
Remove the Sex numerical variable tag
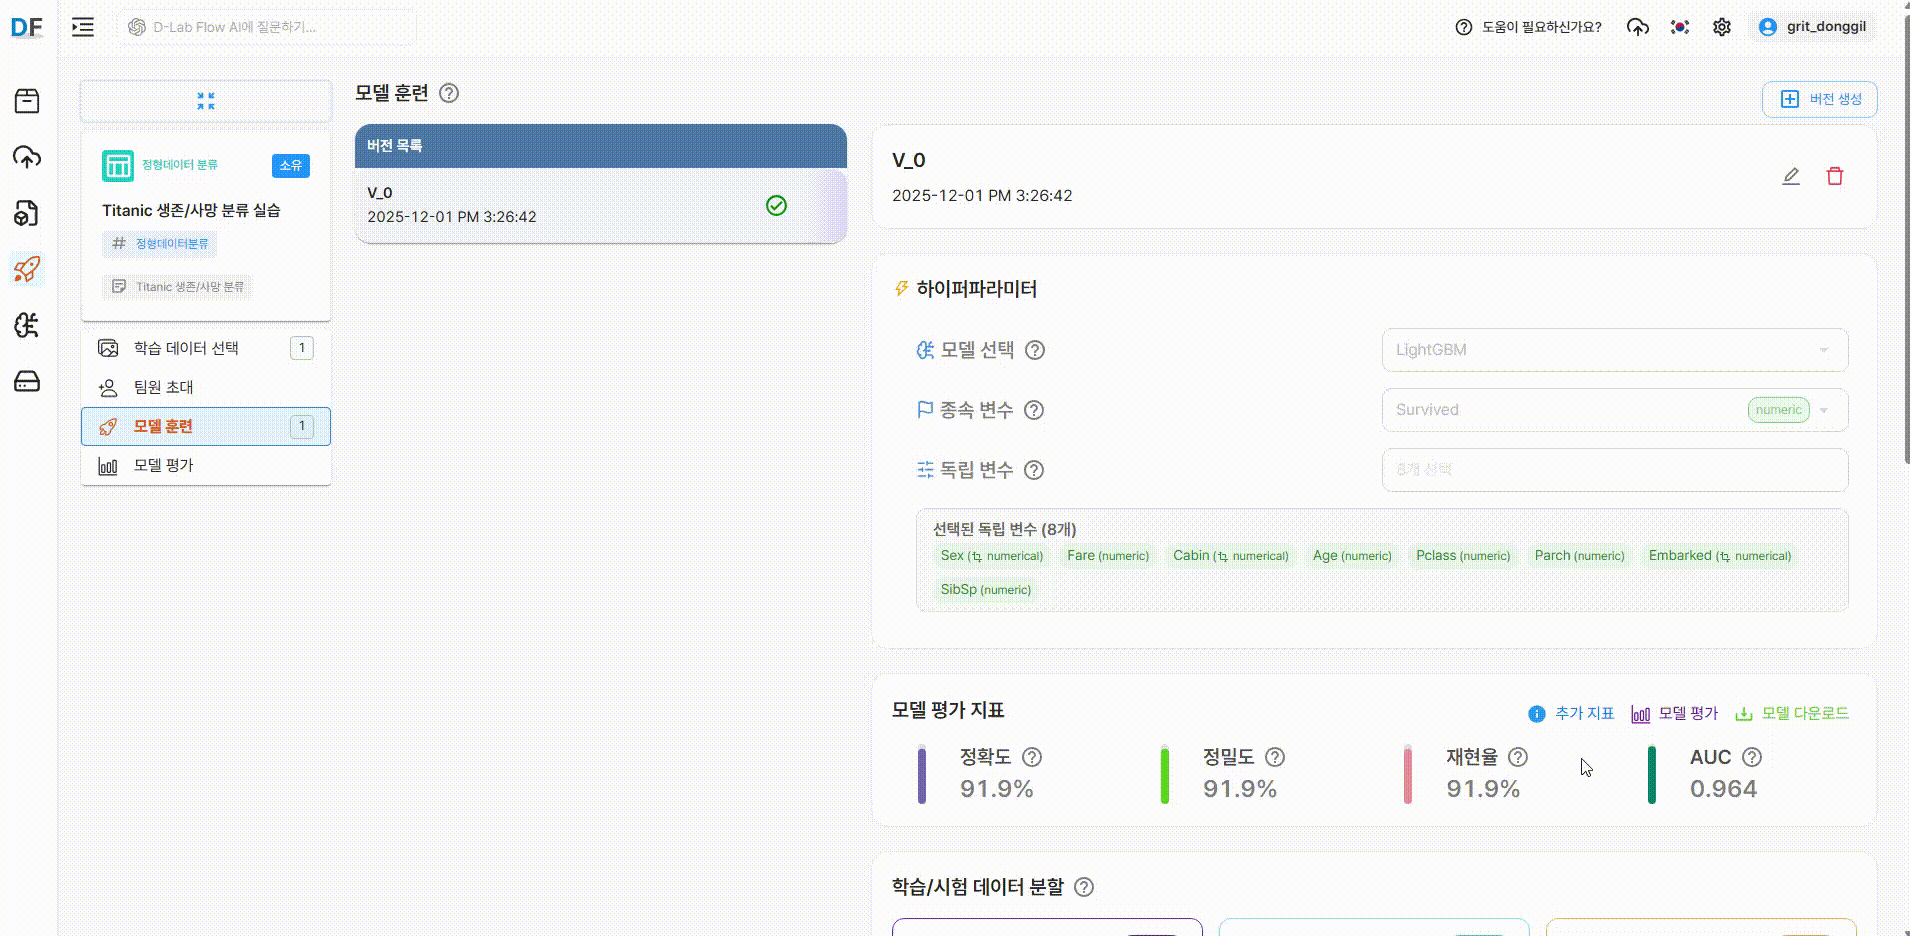991,556
